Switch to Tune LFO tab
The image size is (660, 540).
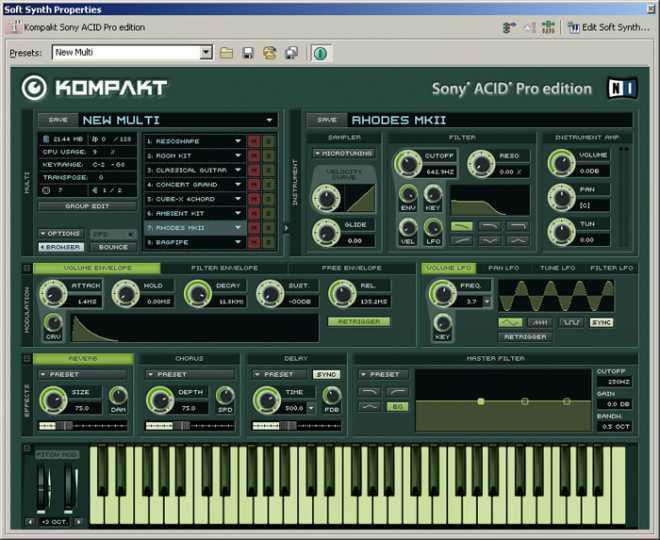click(x=557, y=268)
